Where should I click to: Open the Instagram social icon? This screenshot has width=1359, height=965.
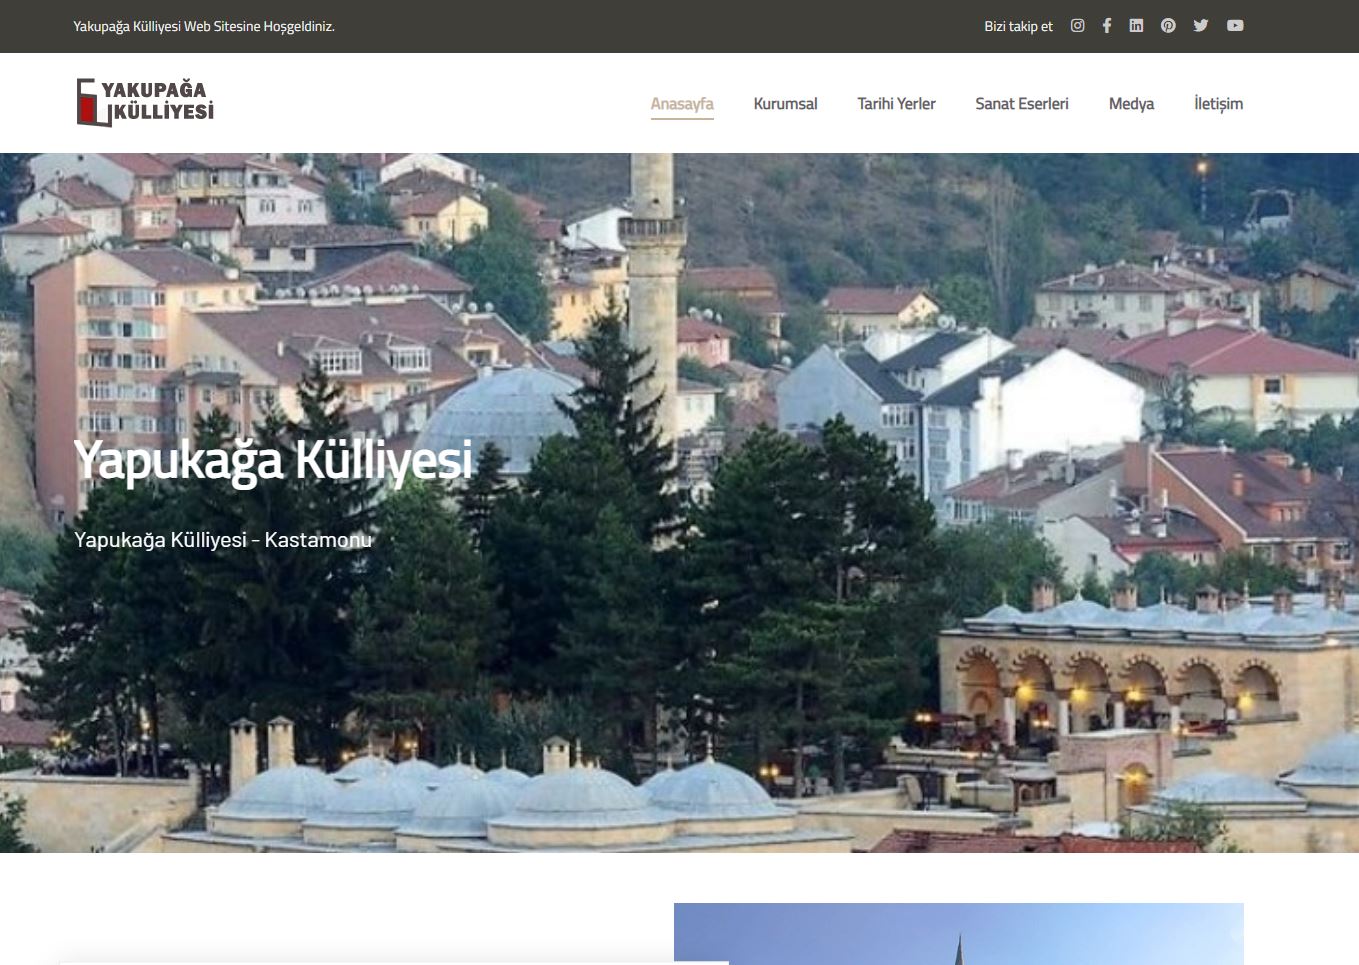1077,26
